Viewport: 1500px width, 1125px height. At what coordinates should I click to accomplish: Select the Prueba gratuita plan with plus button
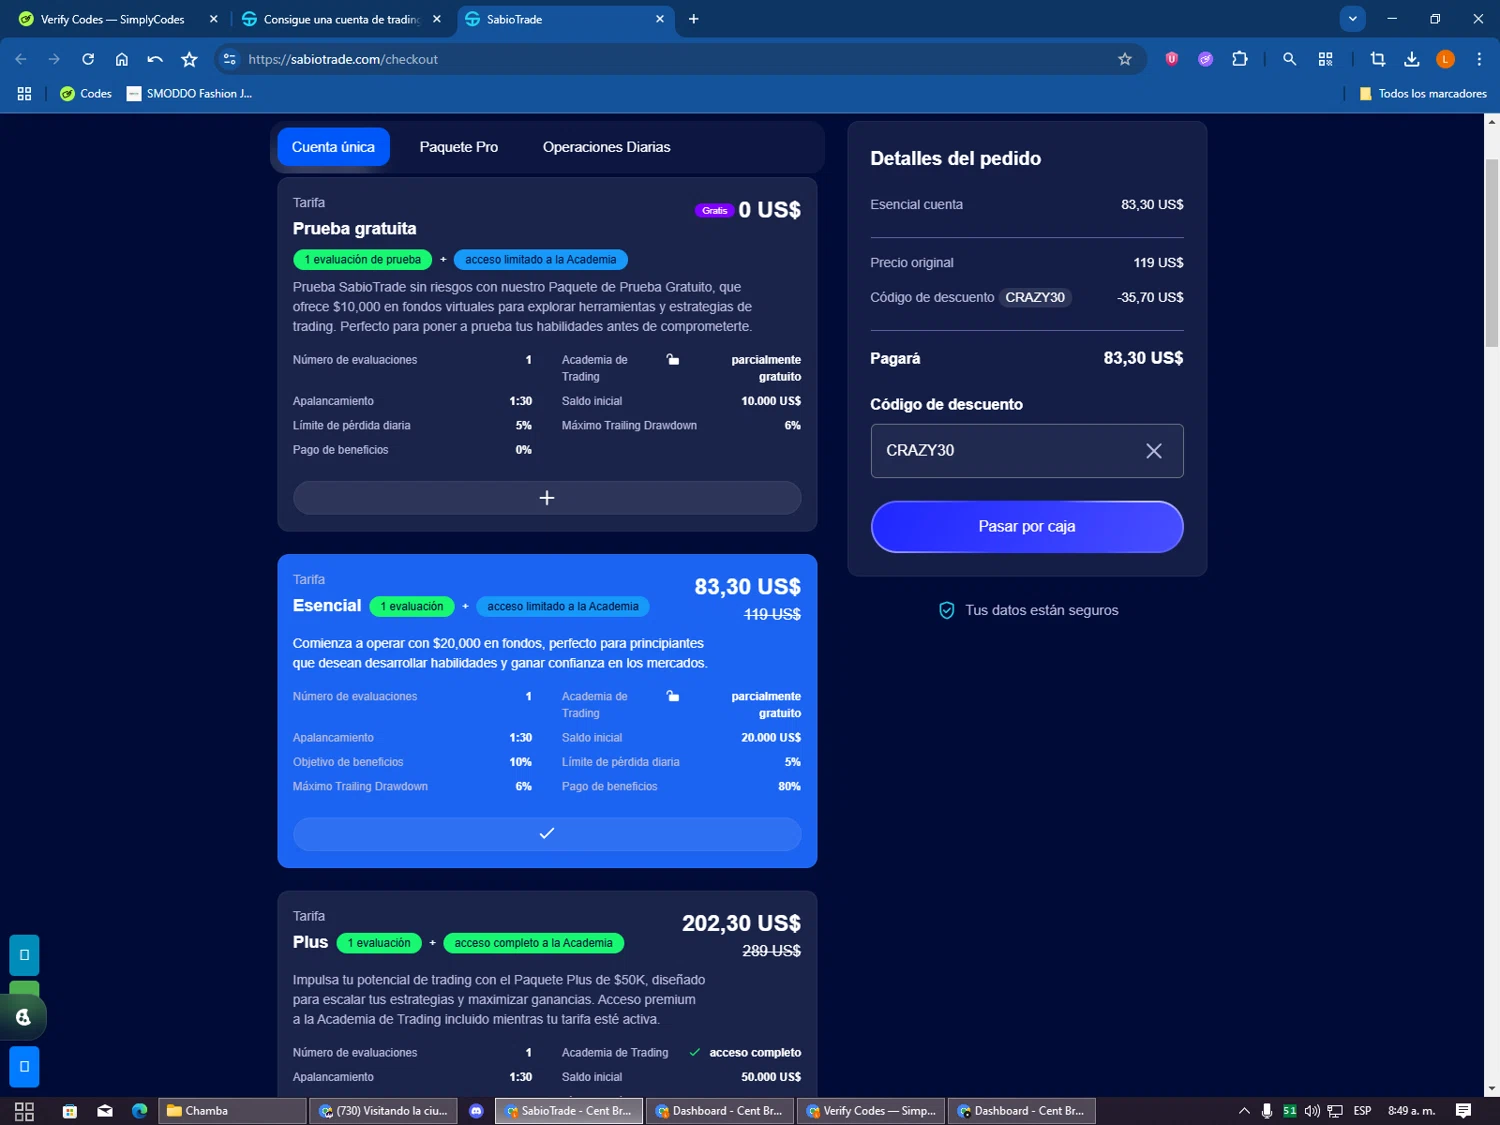[547, 498]
